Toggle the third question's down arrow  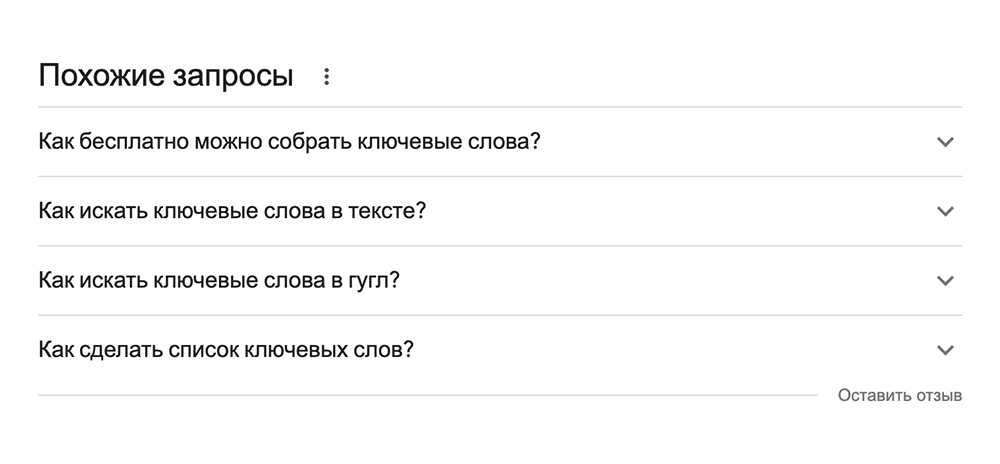click(x=945, y=281)
